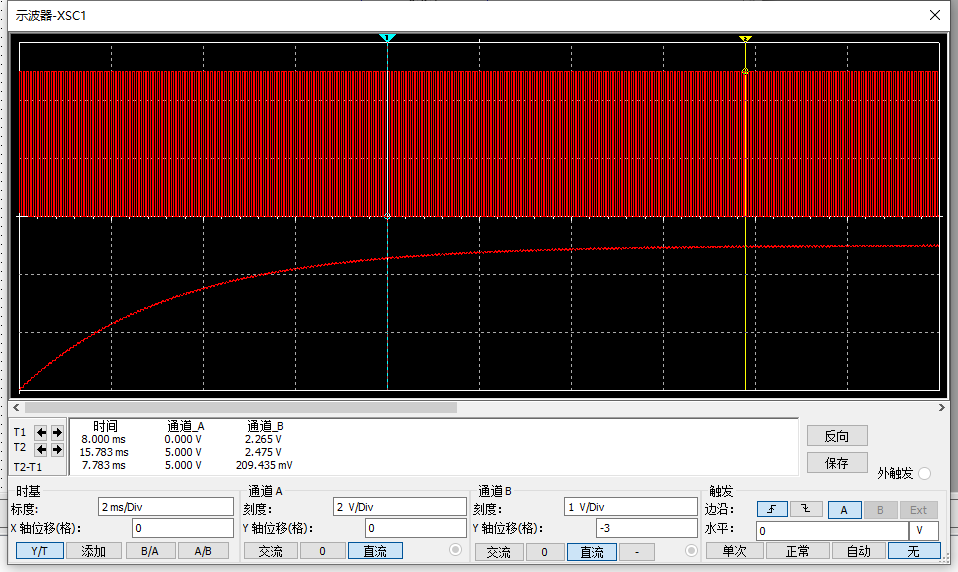The height and width of the screenshot is (572, 958).
Task: Click channel B Y 轴位移 field -3
Action: [x=646, y=528]
